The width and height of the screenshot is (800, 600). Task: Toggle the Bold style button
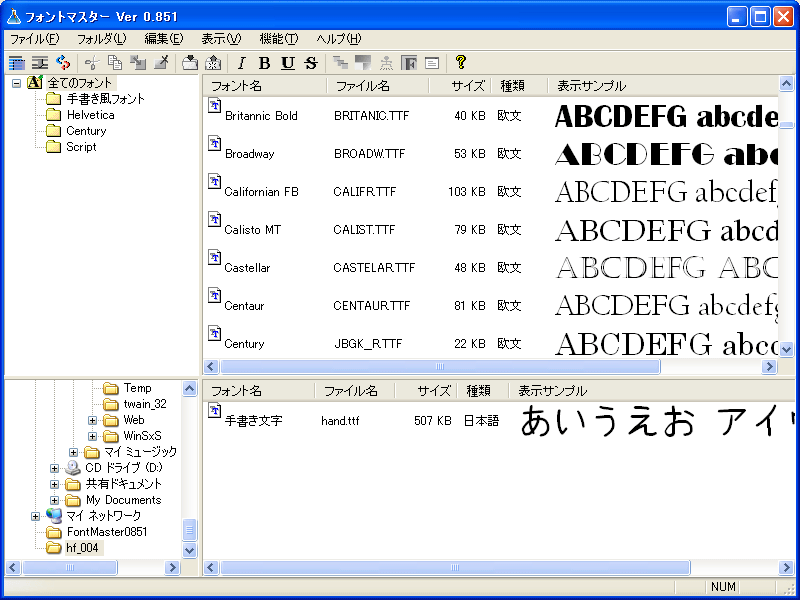(x=264, y=63)
